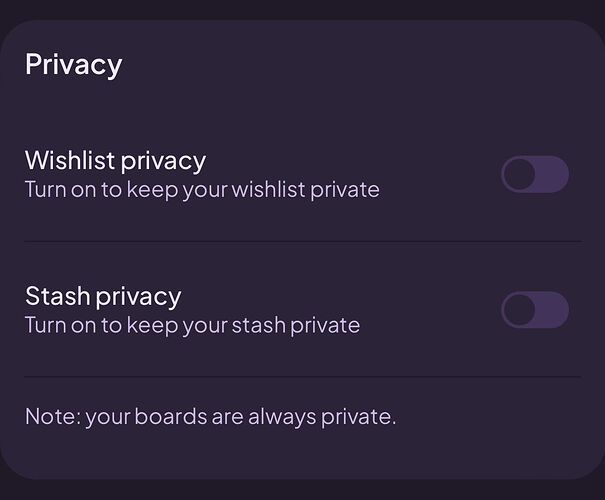Click the right track end of Wishlist toggle
Screen dimensions: 605x500
point(555,175)
